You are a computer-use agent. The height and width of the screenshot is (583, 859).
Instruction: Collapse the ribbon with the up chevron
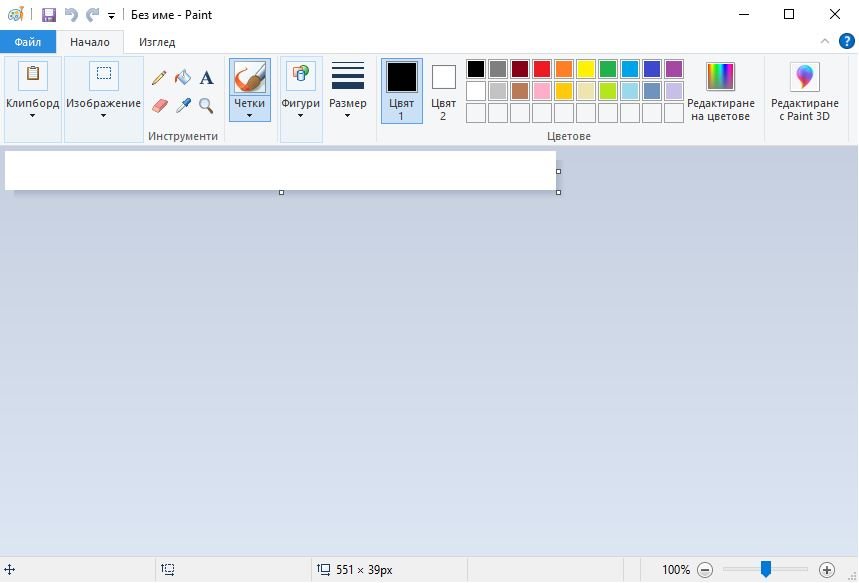tap(824, 41)
